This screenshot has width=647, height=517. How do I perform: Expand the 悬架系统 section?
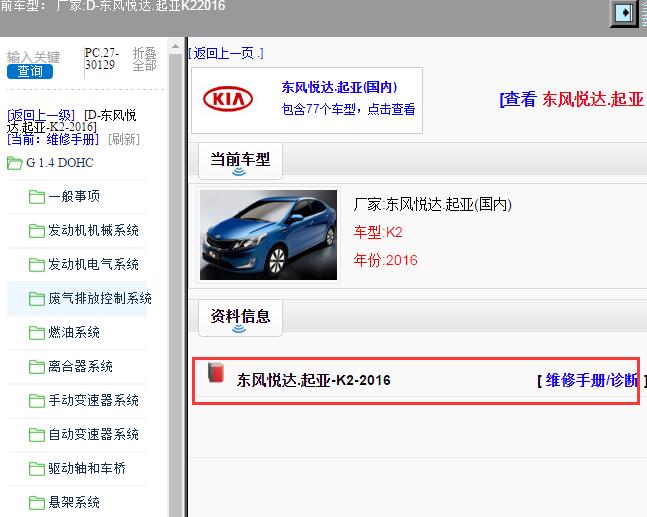coord(74,502)
